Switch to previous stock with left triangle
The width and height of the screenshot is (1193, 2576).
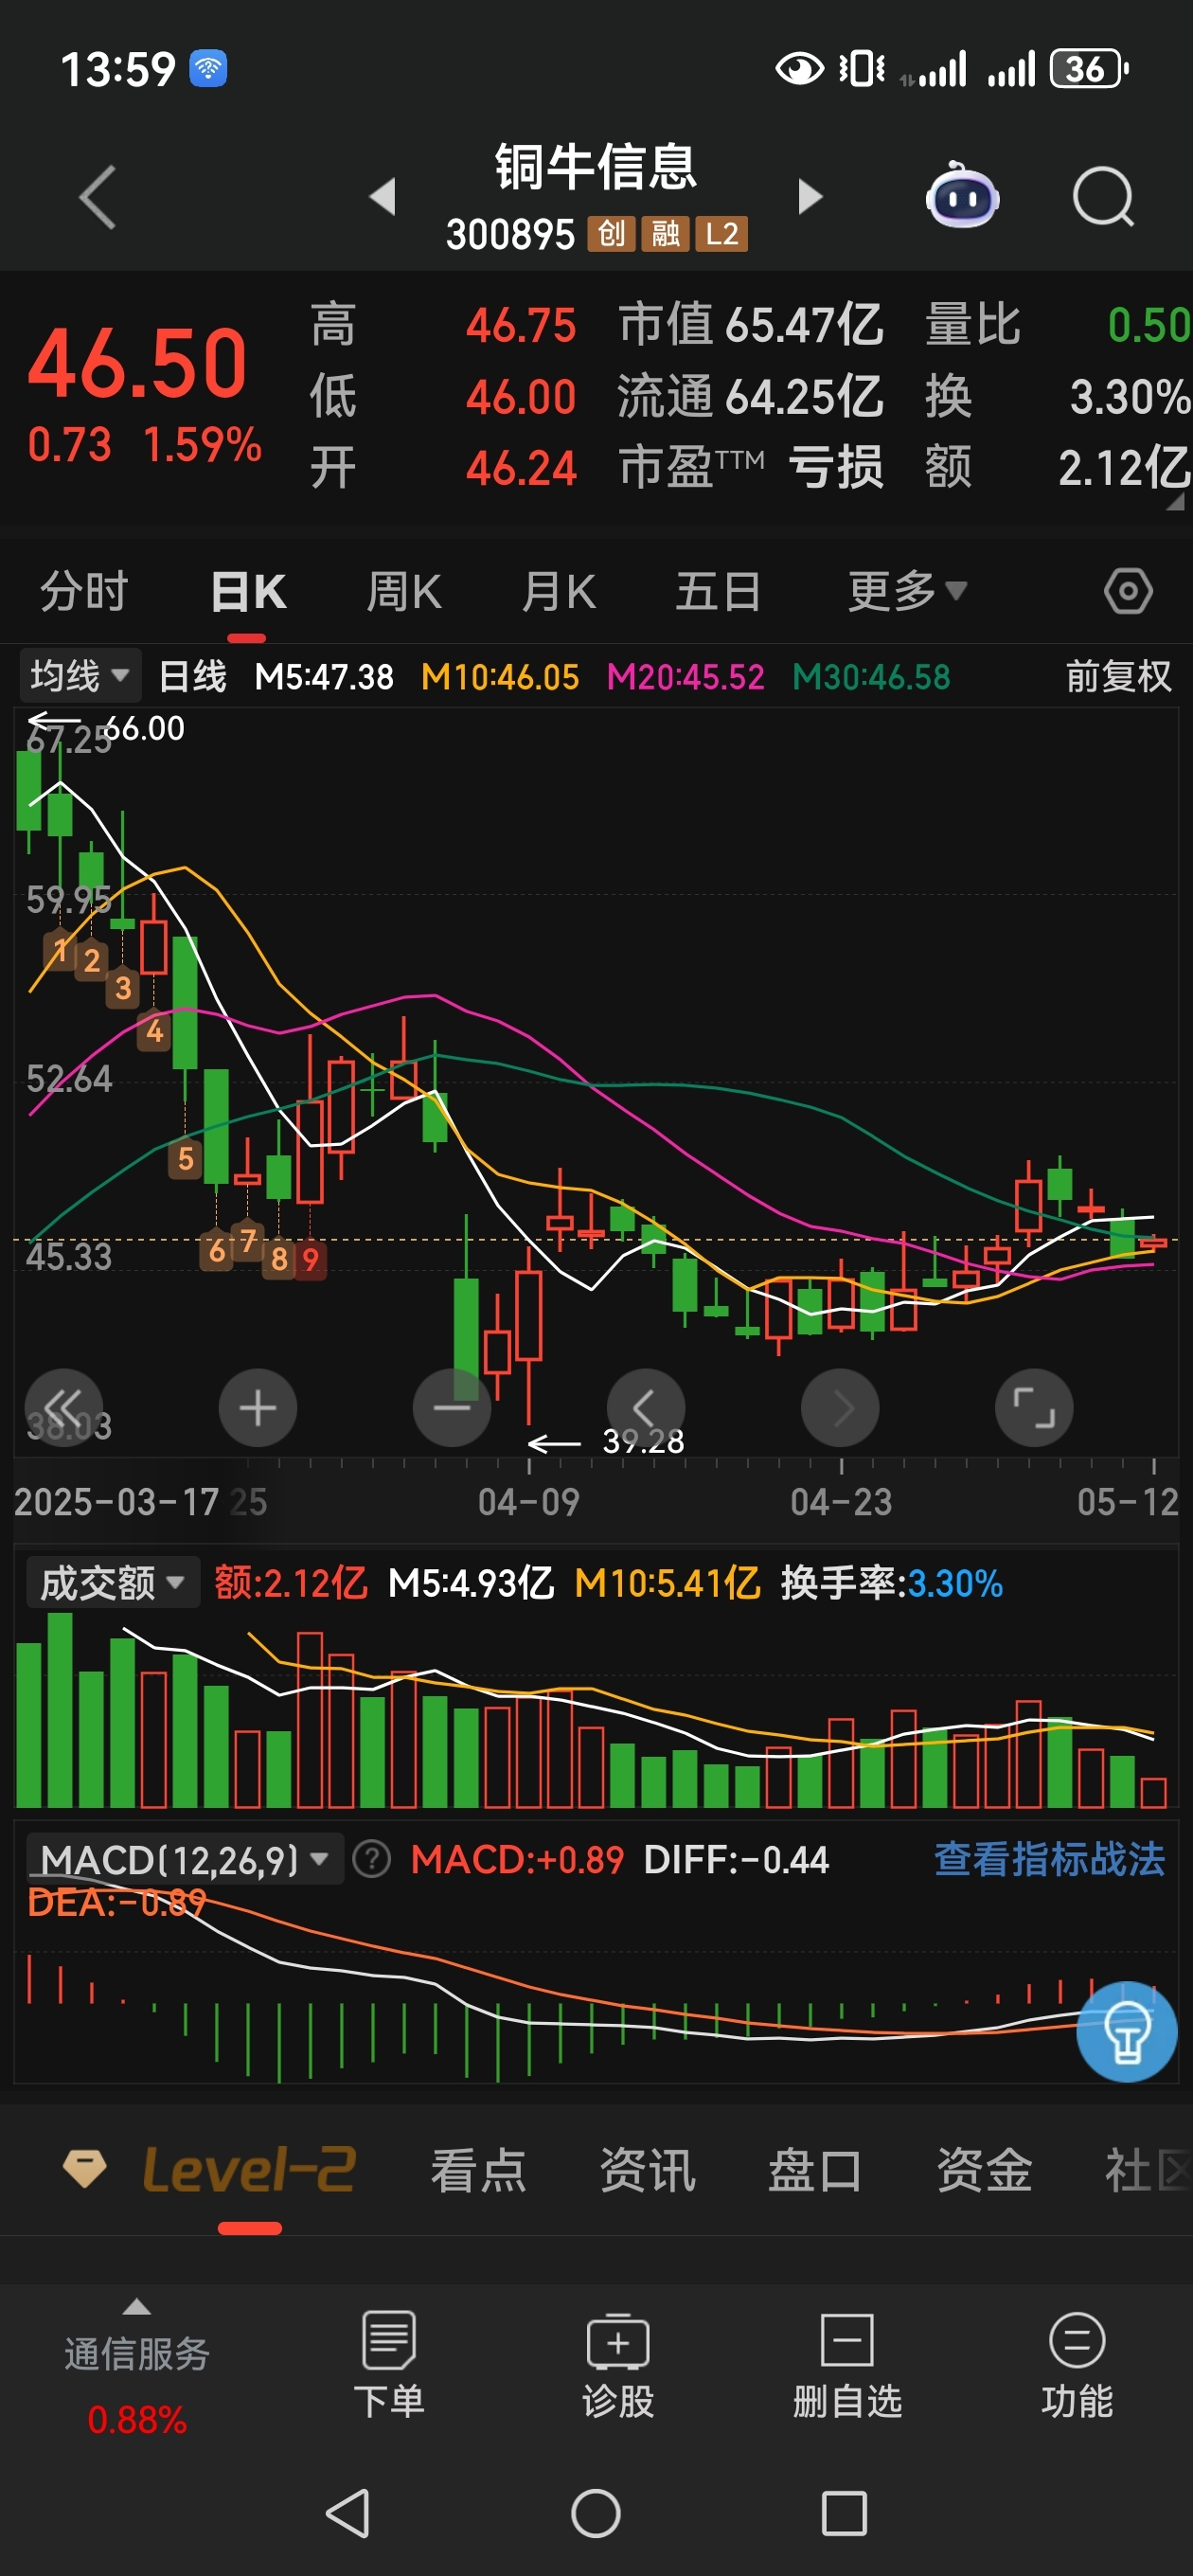(383, 197)
